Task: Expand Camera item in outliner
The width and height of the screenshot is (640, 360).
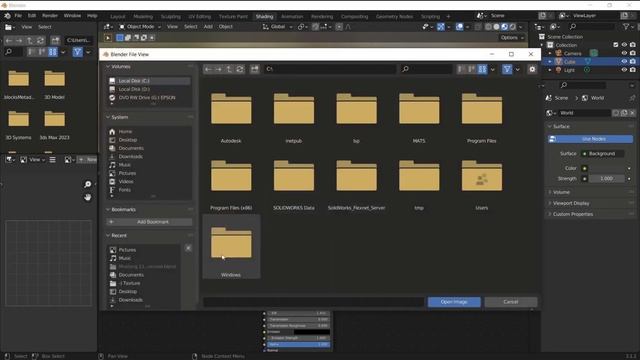Action: click(x=550, y=53)
